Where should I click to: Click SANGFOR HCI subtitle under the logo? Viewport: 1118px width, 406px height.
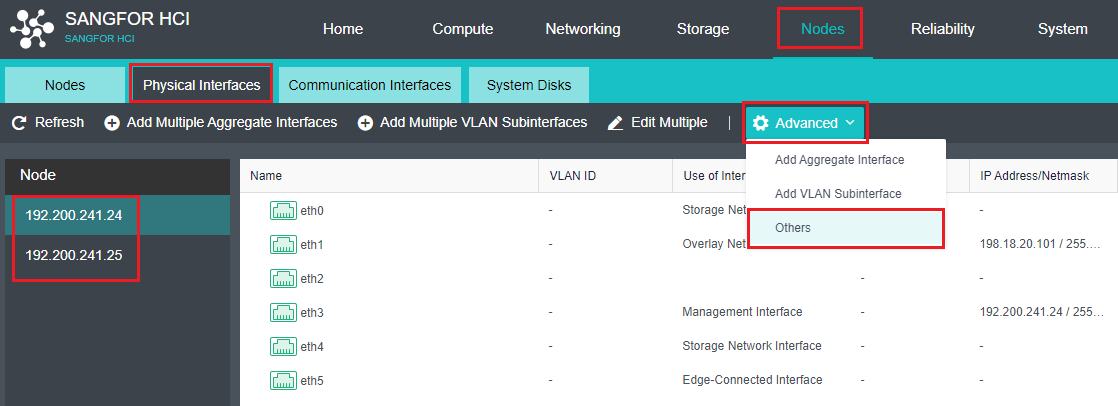click(x=99, y=39)
